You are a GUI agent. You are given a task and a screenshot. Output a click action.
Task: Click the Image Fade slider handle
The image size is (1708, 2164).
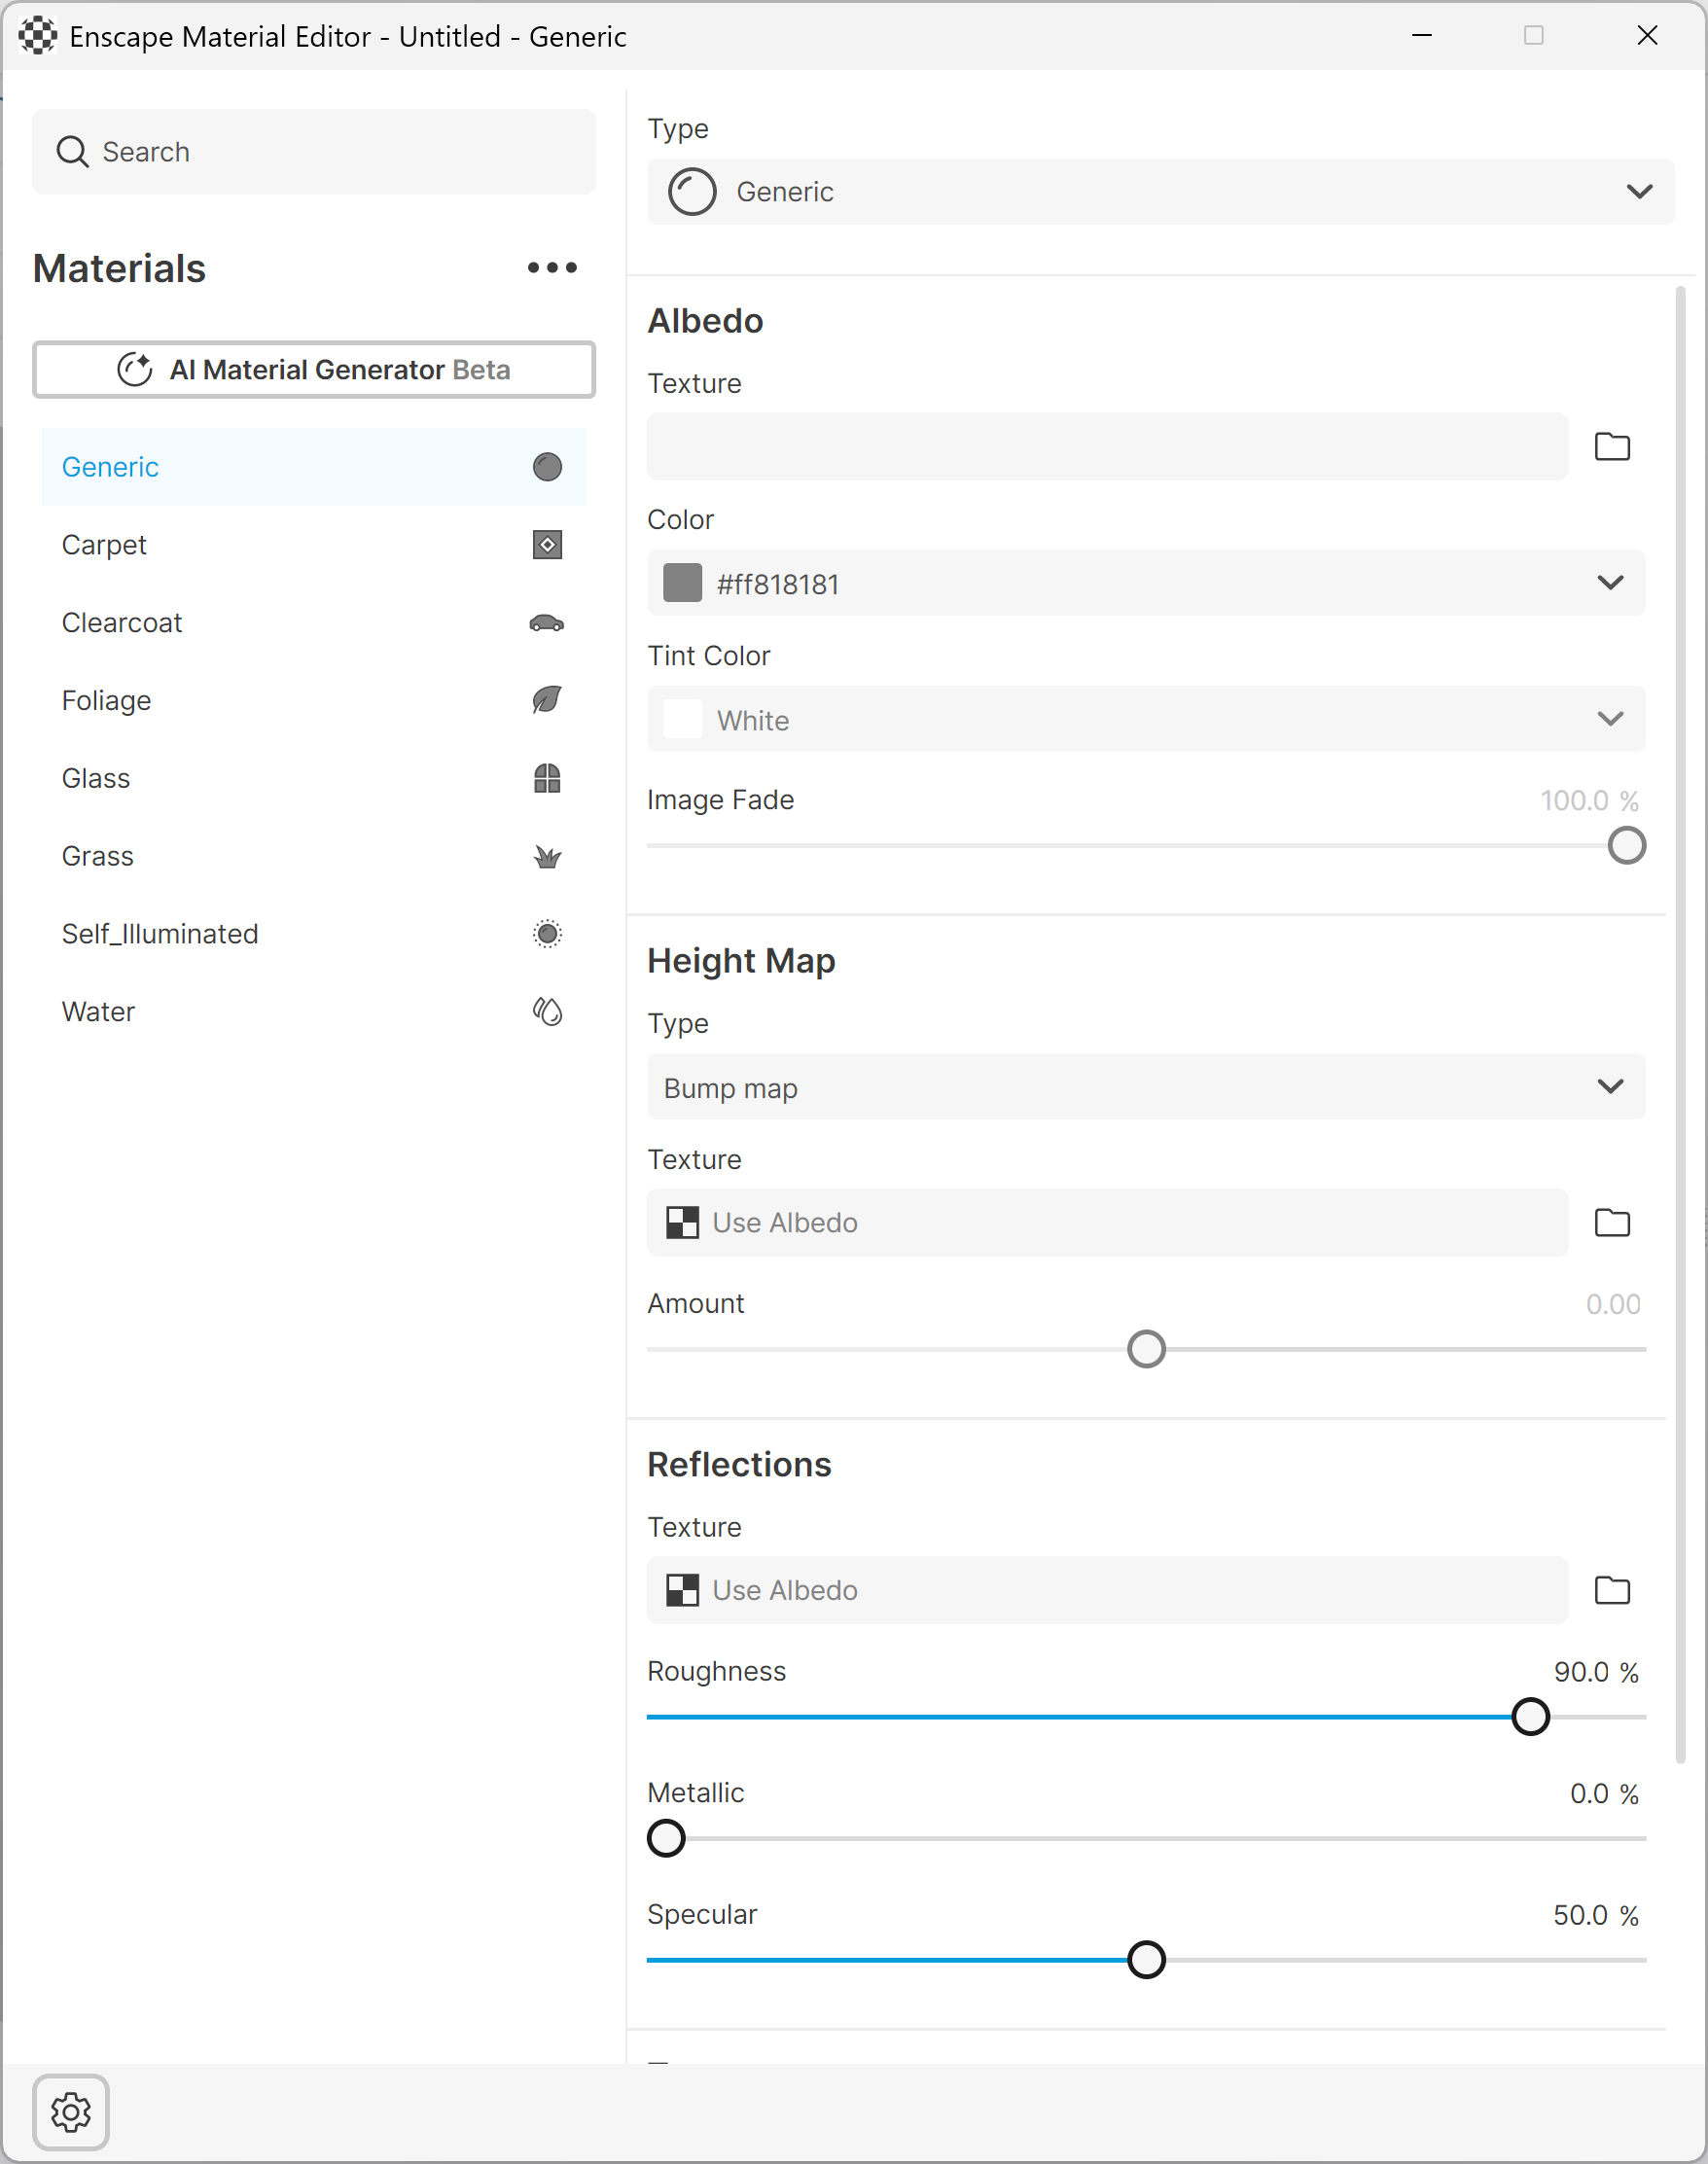point(1627,846)
